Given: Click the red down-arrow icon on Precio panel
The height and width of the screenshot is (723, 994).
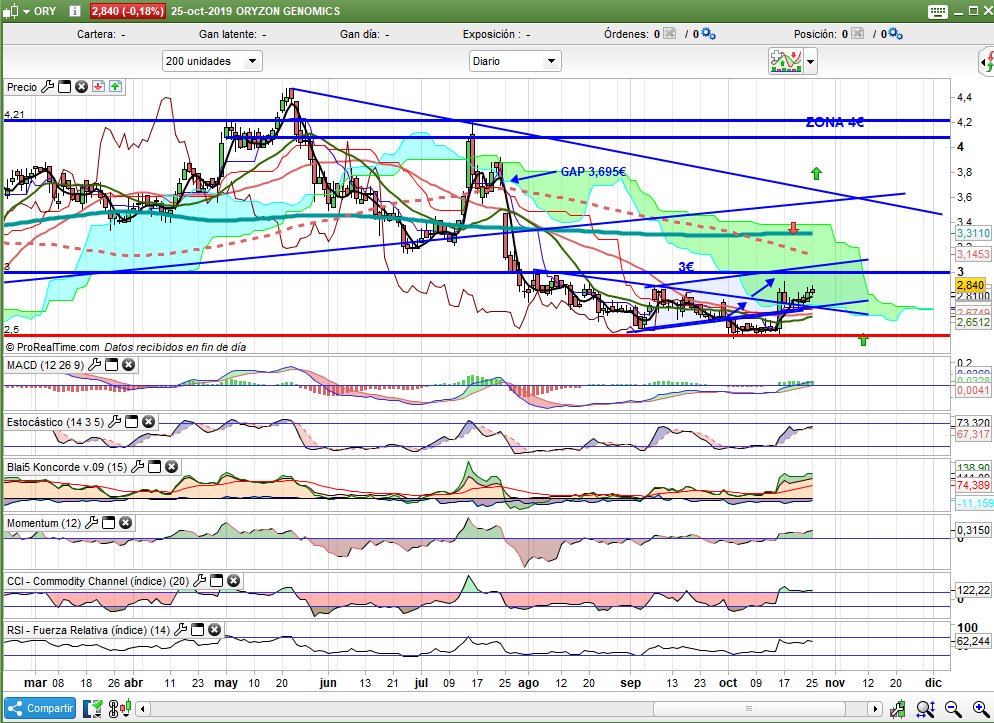Looking at the screenshot, I should click(x=98, y=87).
